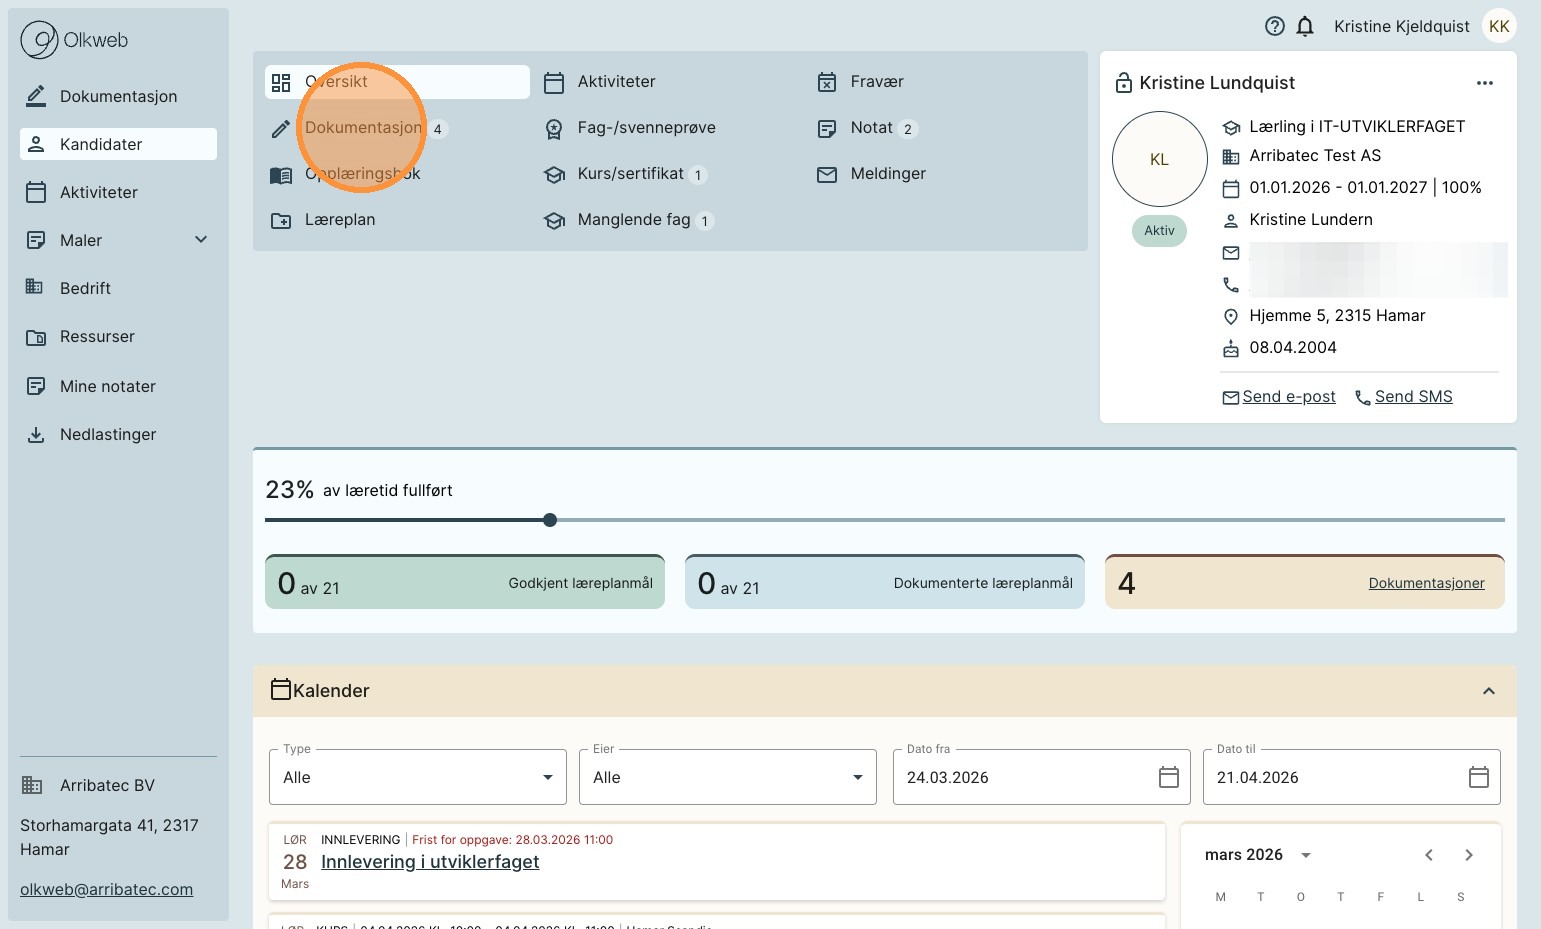Open the notifications bell
The width and height of the screenshot is (1541, 929).
pyautogui.click(x=1305, y=27)
